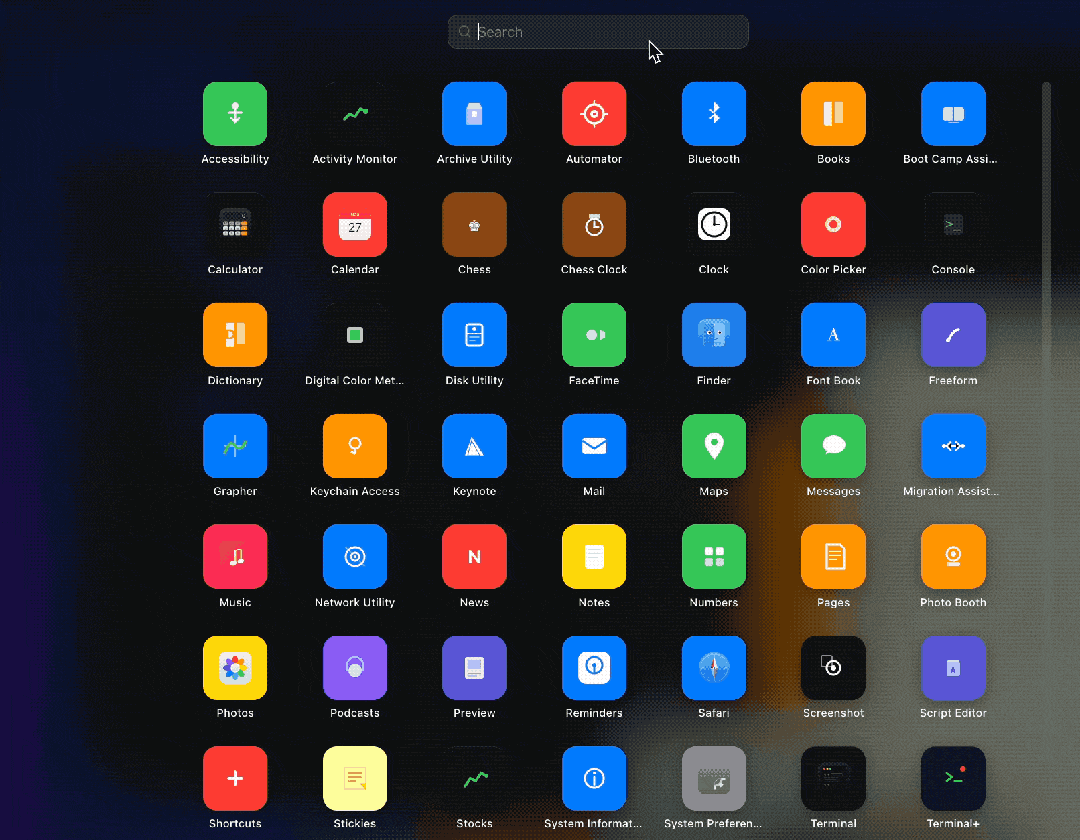Launch Activity Monitor
The width and height of the screenshot is (1080, 840).
[x=354, y=114]
